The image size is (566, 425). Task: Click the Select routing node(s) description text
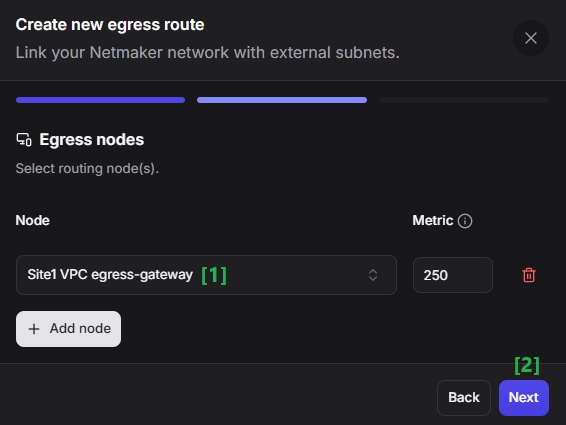[87, 168]
